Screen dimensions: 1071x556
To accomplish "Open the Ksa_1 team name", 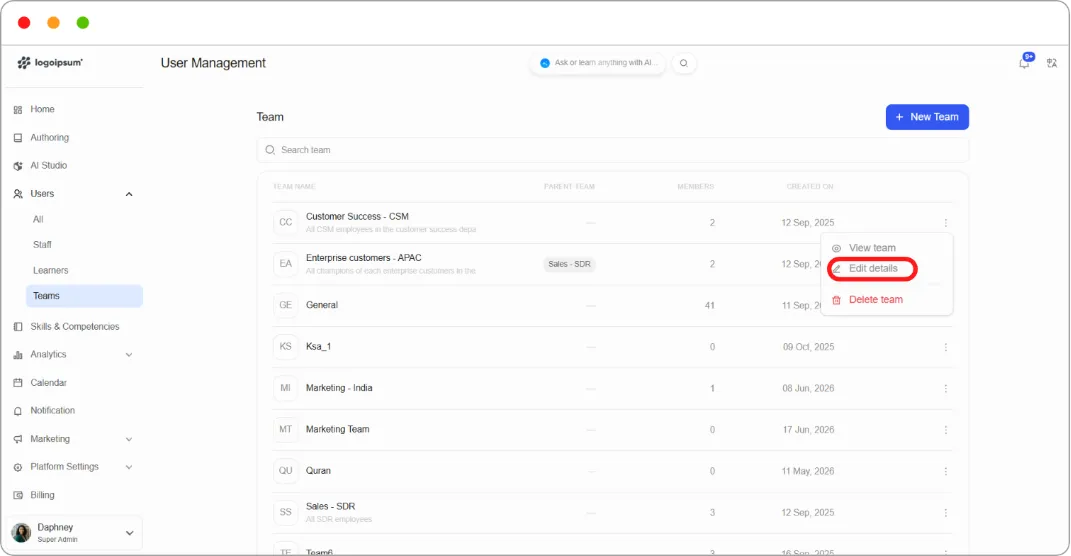I will coord(318,347).
